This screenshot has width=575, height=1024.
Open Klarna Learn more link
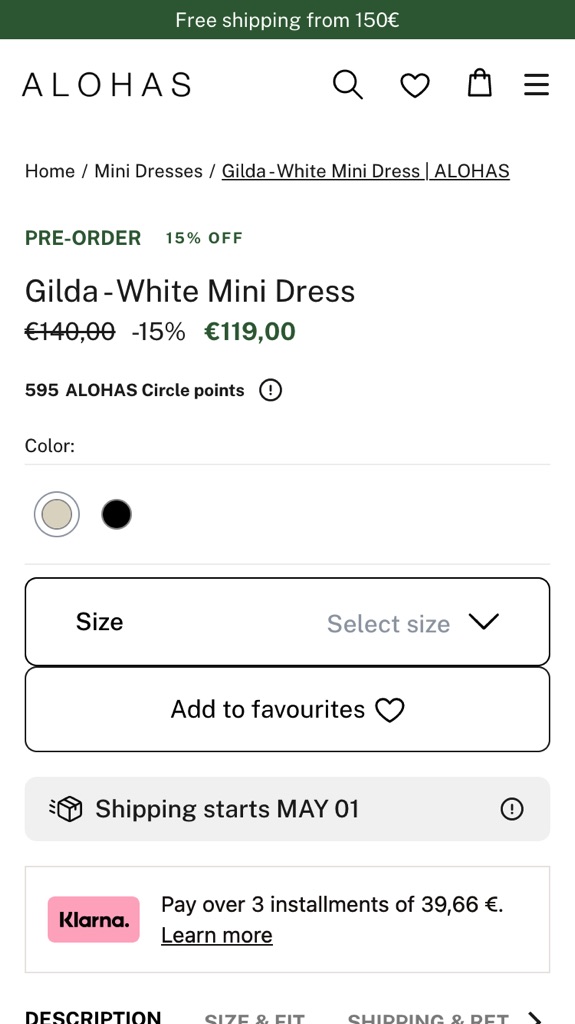pos(217,935)
